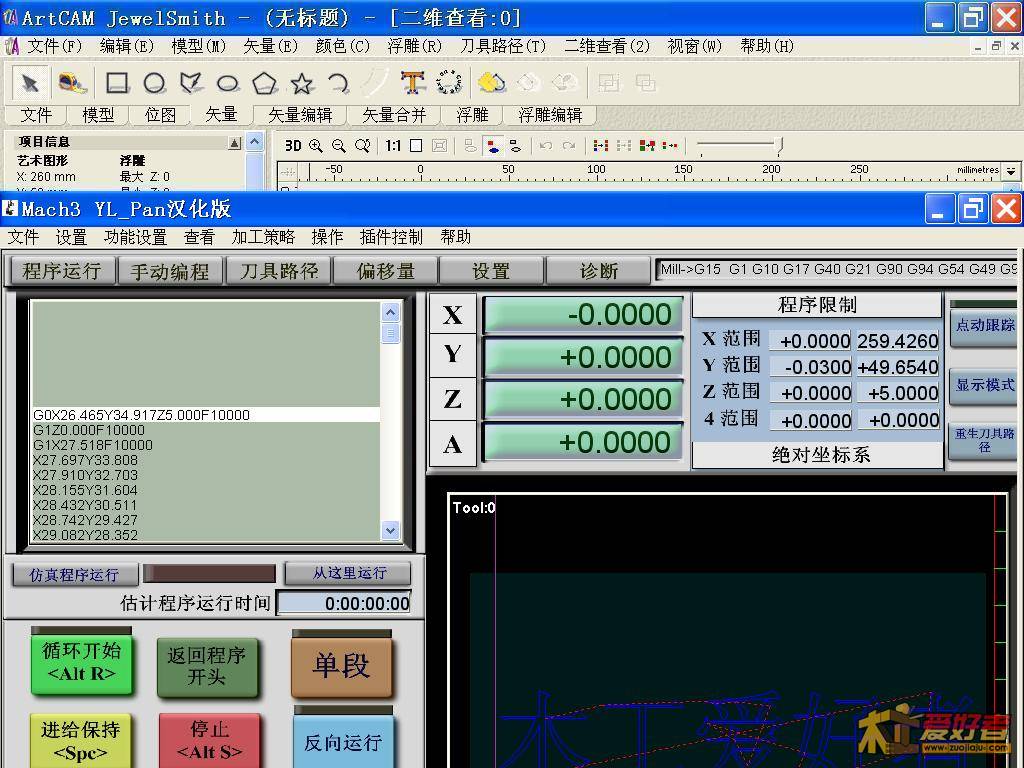The image size is (1024, 768).
Task: Zero the Z axis button
Action: (453, 398)
